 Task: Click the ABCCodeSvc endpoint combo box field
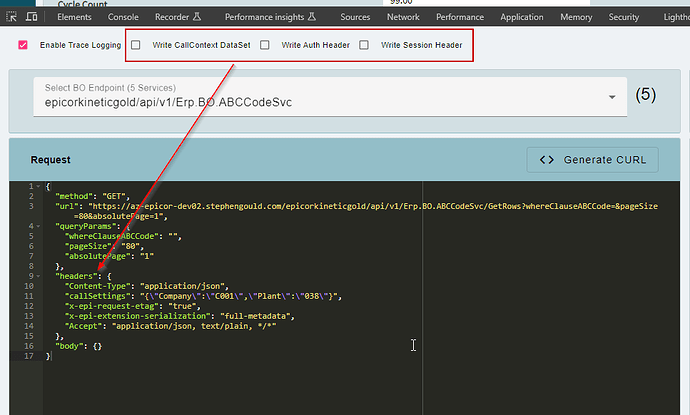pos(330,97)
